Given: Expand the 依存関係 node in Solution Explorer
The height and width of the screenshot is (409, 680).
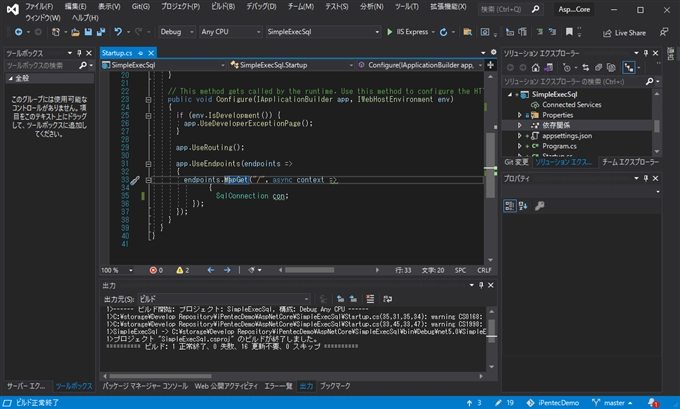Looking at the screenshot, I should (x=520, y=125).
